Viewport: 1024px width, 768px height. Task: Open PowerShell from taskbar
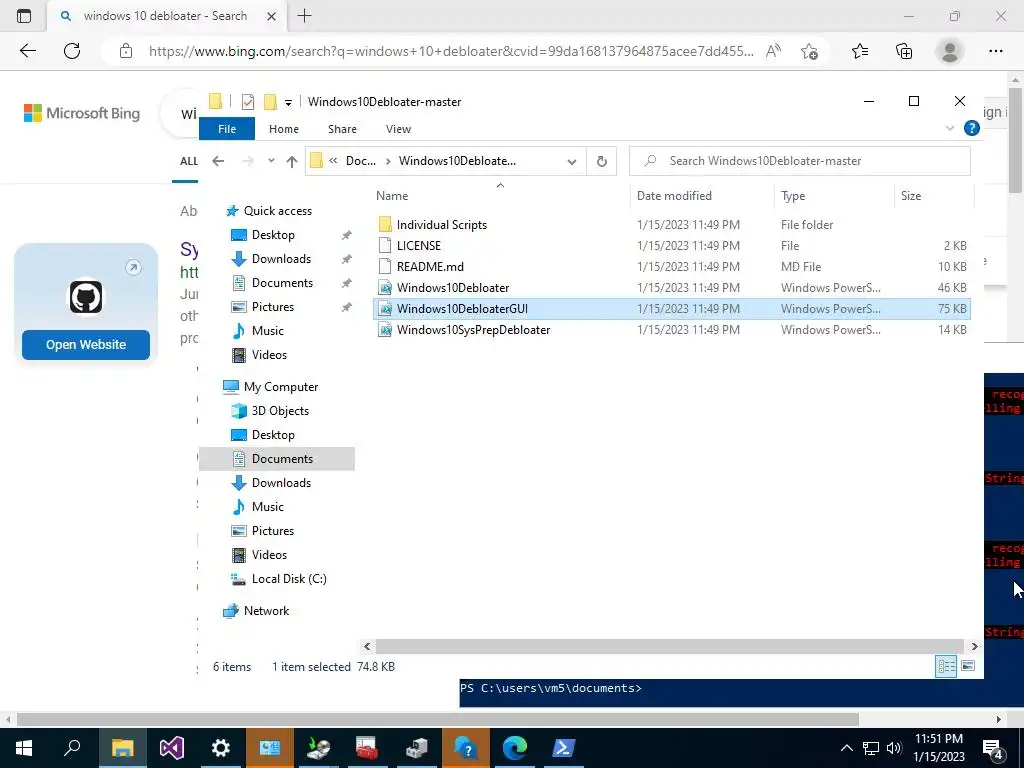click(x=564, y=748)
